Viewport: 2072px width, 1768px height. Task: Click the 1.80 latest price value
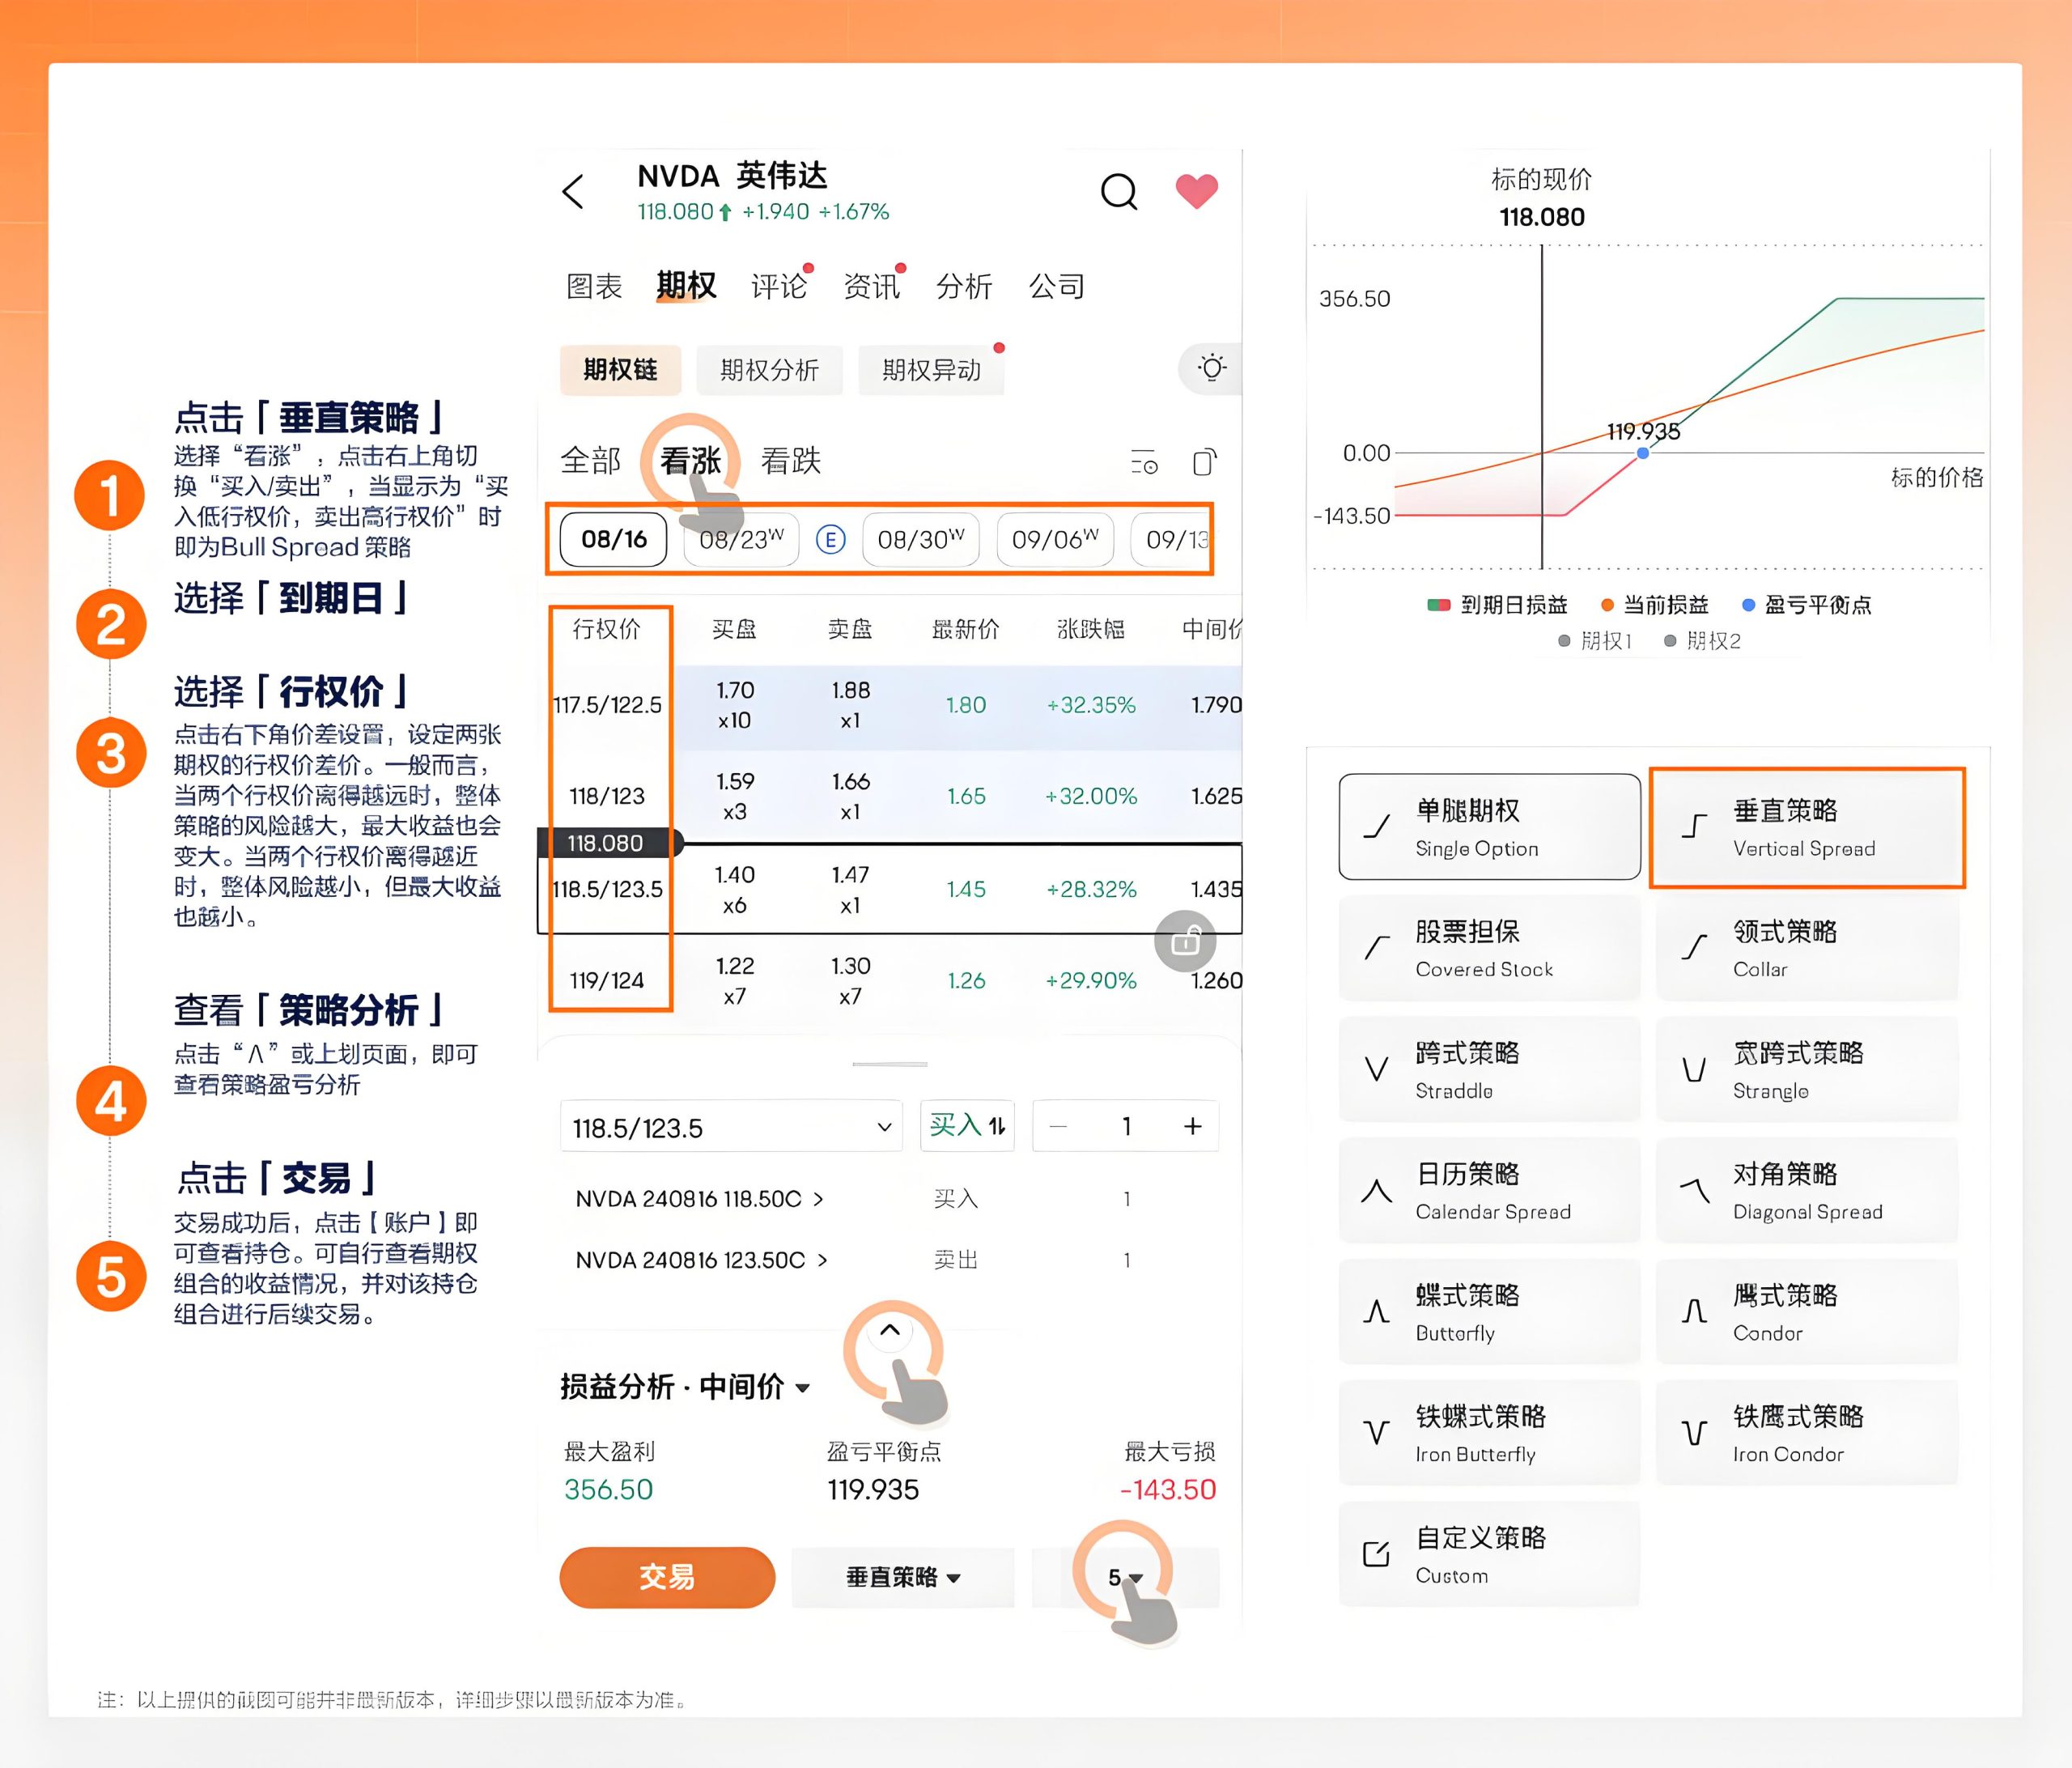pos(966,705)
